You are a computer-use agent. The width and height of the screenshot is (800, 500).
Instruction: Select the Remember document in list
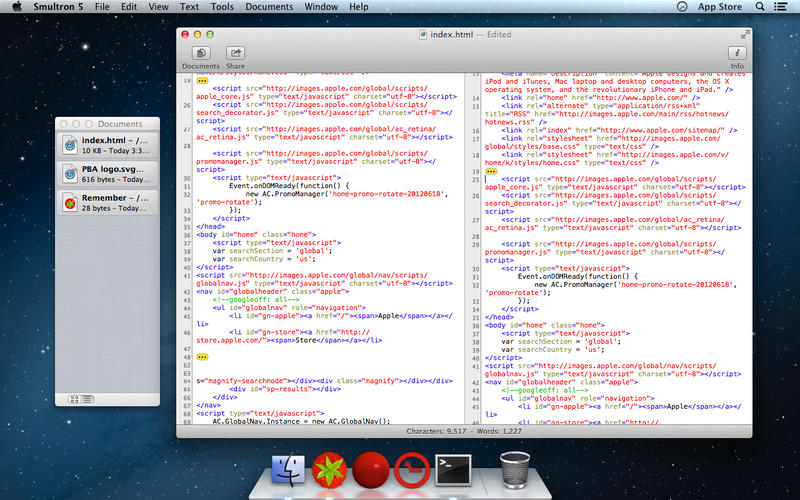point(107,203)
